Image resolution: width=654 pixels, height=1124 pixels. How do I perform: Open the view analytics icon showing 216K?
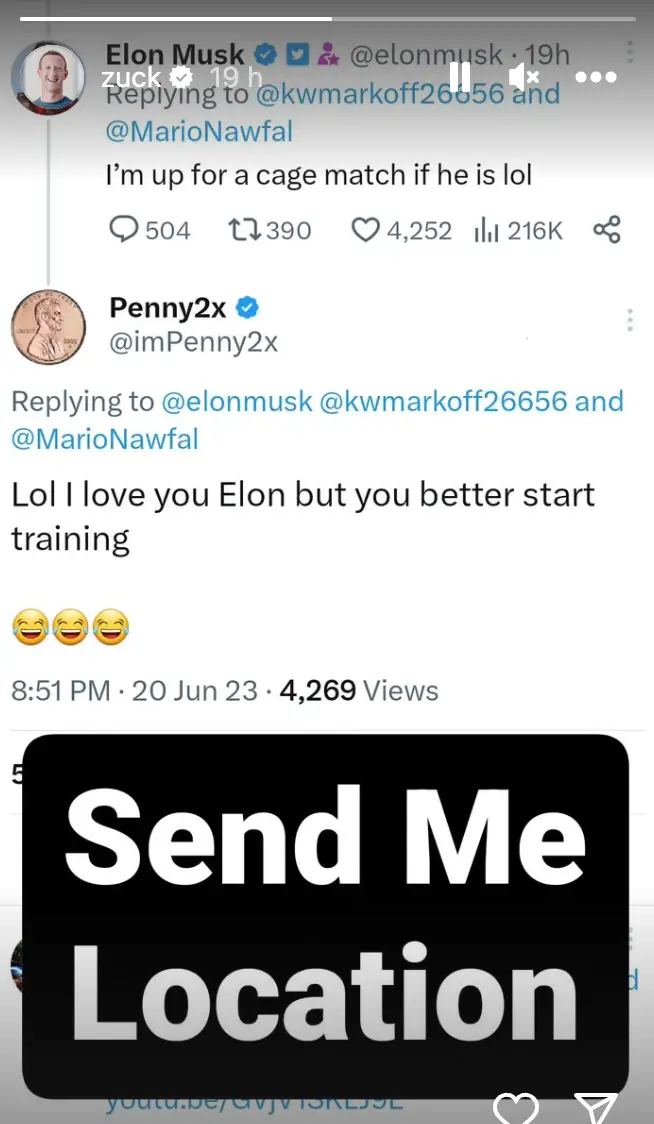coord(487,230)
